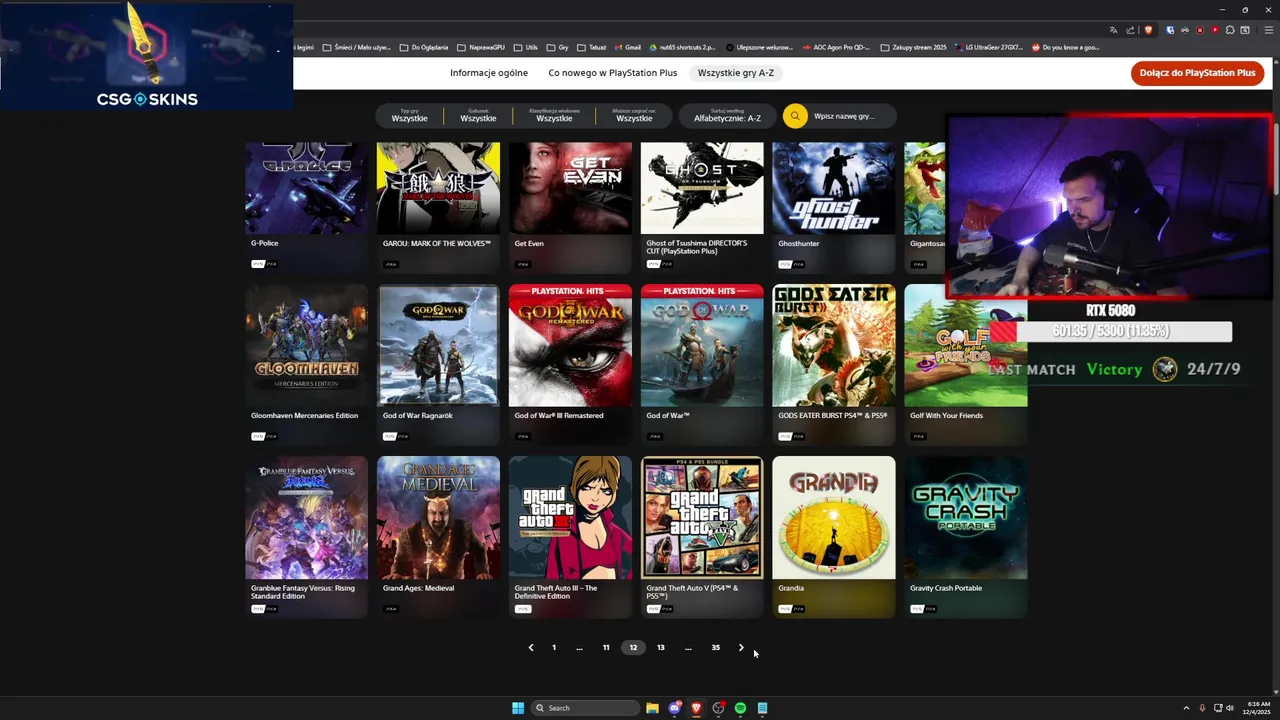
Task: Open the GTA III Definitive Edition cover
Action: [570, 518]
